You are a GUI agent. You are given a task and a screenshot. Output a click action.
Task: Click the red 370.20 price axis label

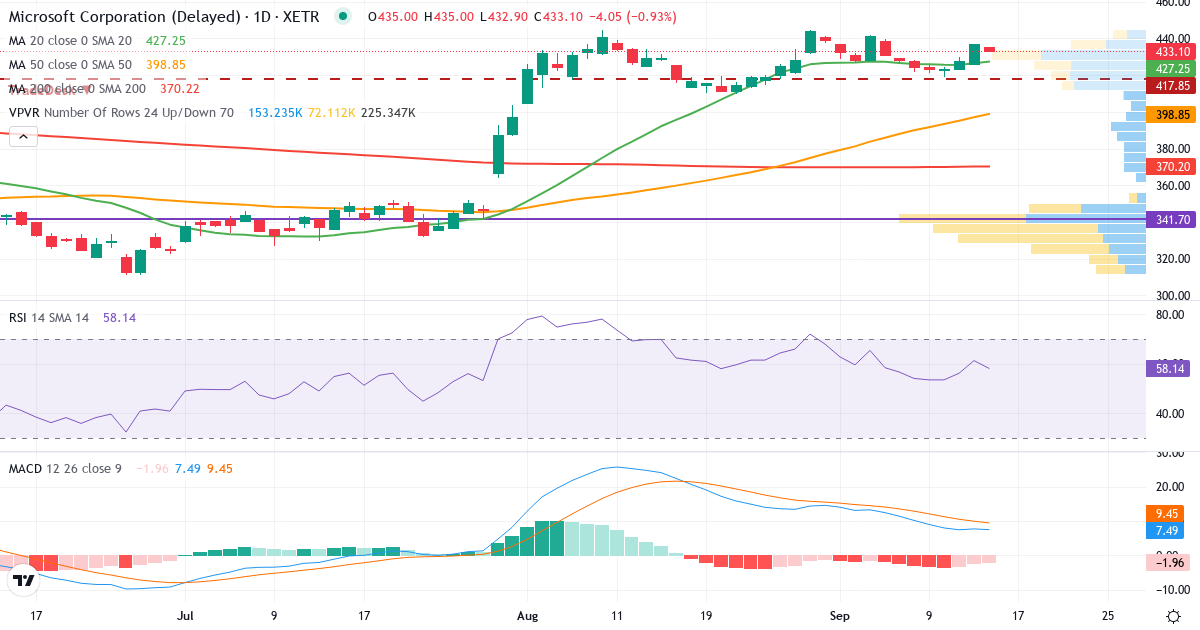(x=1171, y=167)
